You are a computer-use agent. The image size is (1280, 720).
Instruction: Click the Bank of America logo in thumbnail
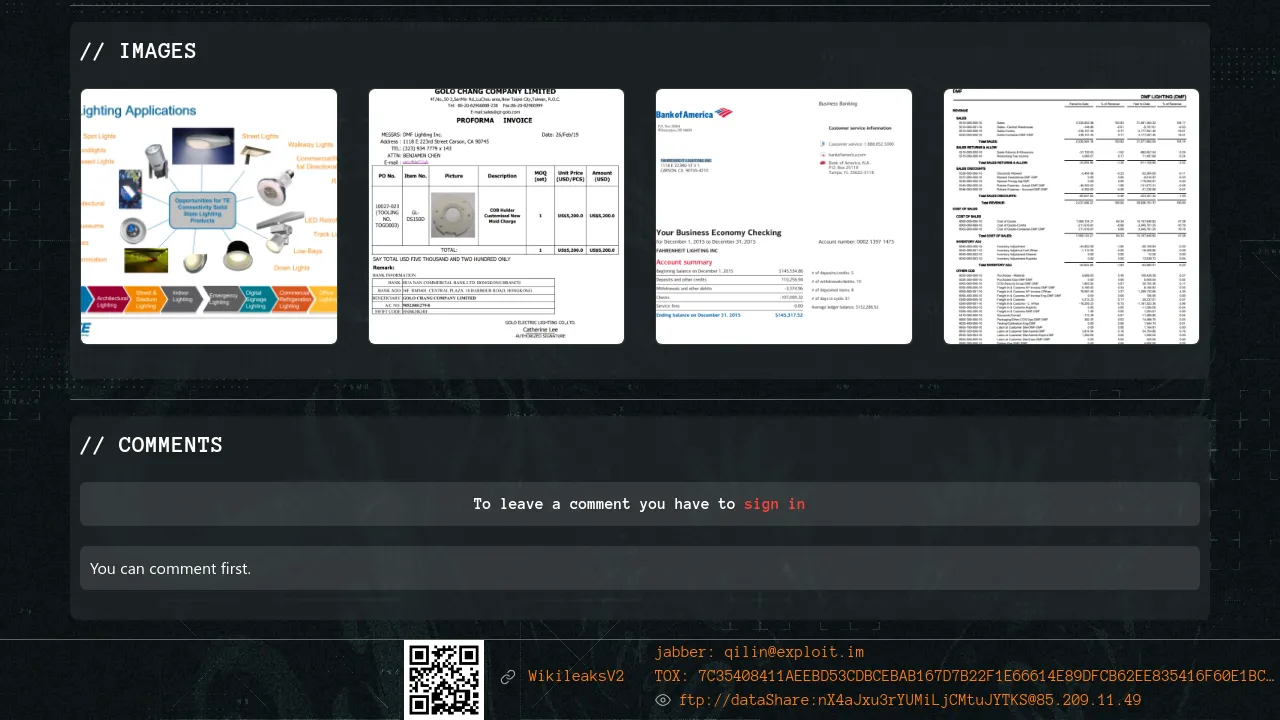click(696, 113)
